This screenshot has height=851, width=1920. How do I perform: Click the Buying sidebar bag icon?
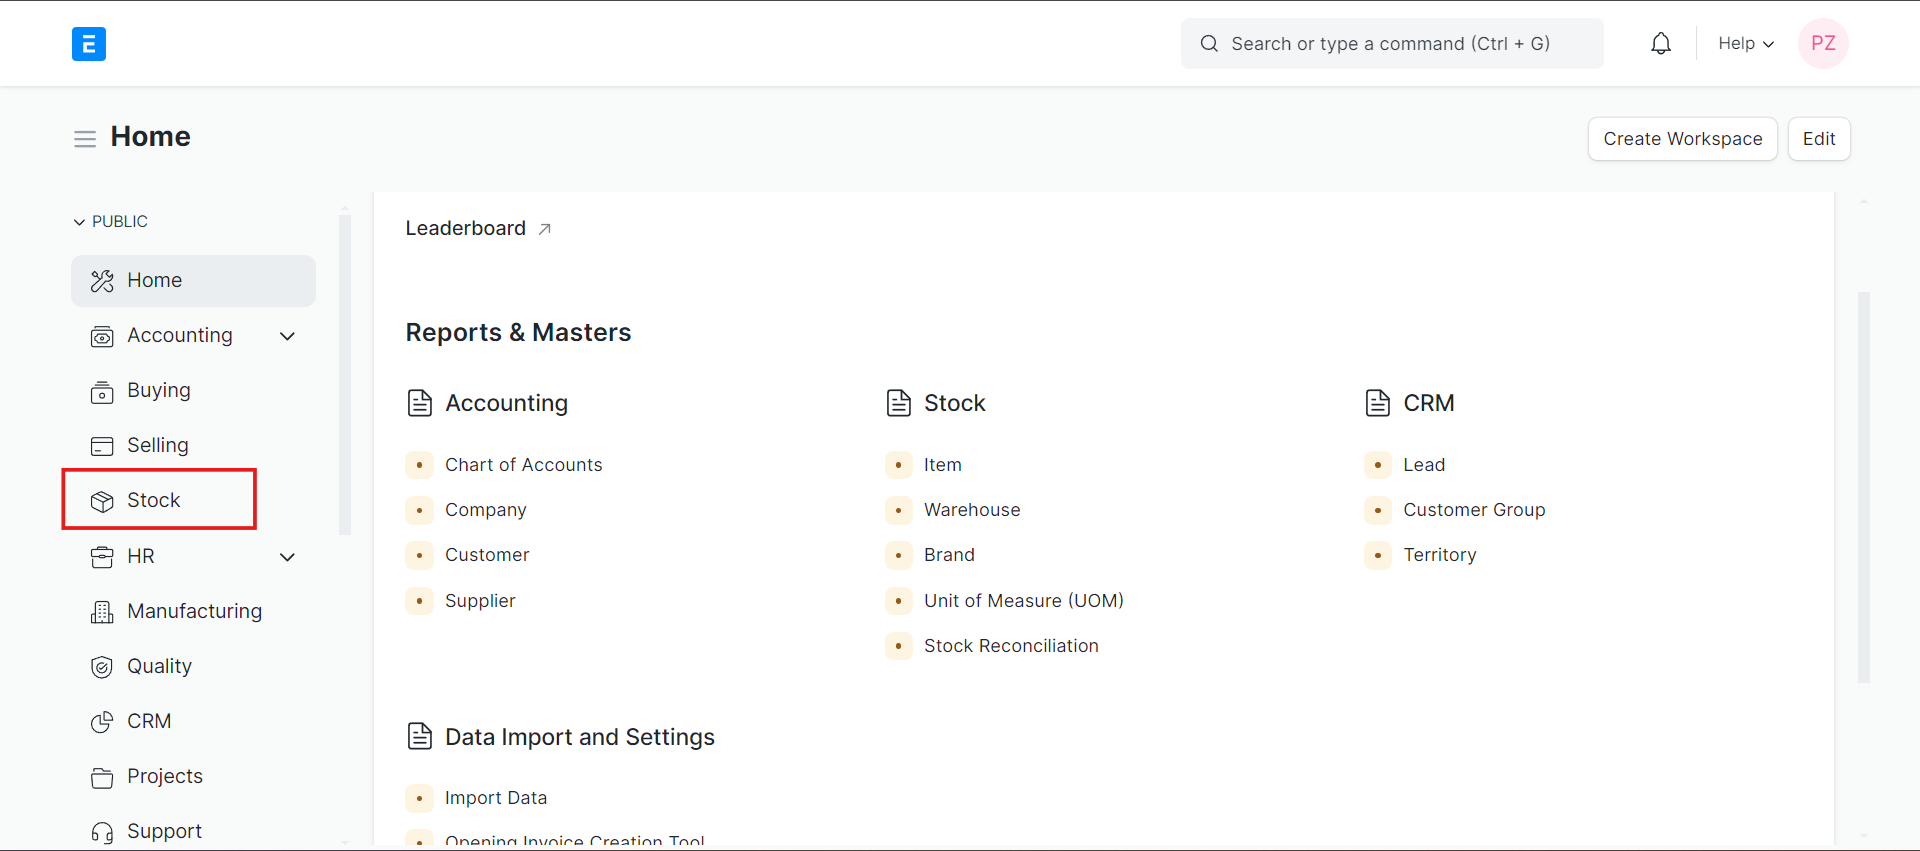(x=102, y=392)
